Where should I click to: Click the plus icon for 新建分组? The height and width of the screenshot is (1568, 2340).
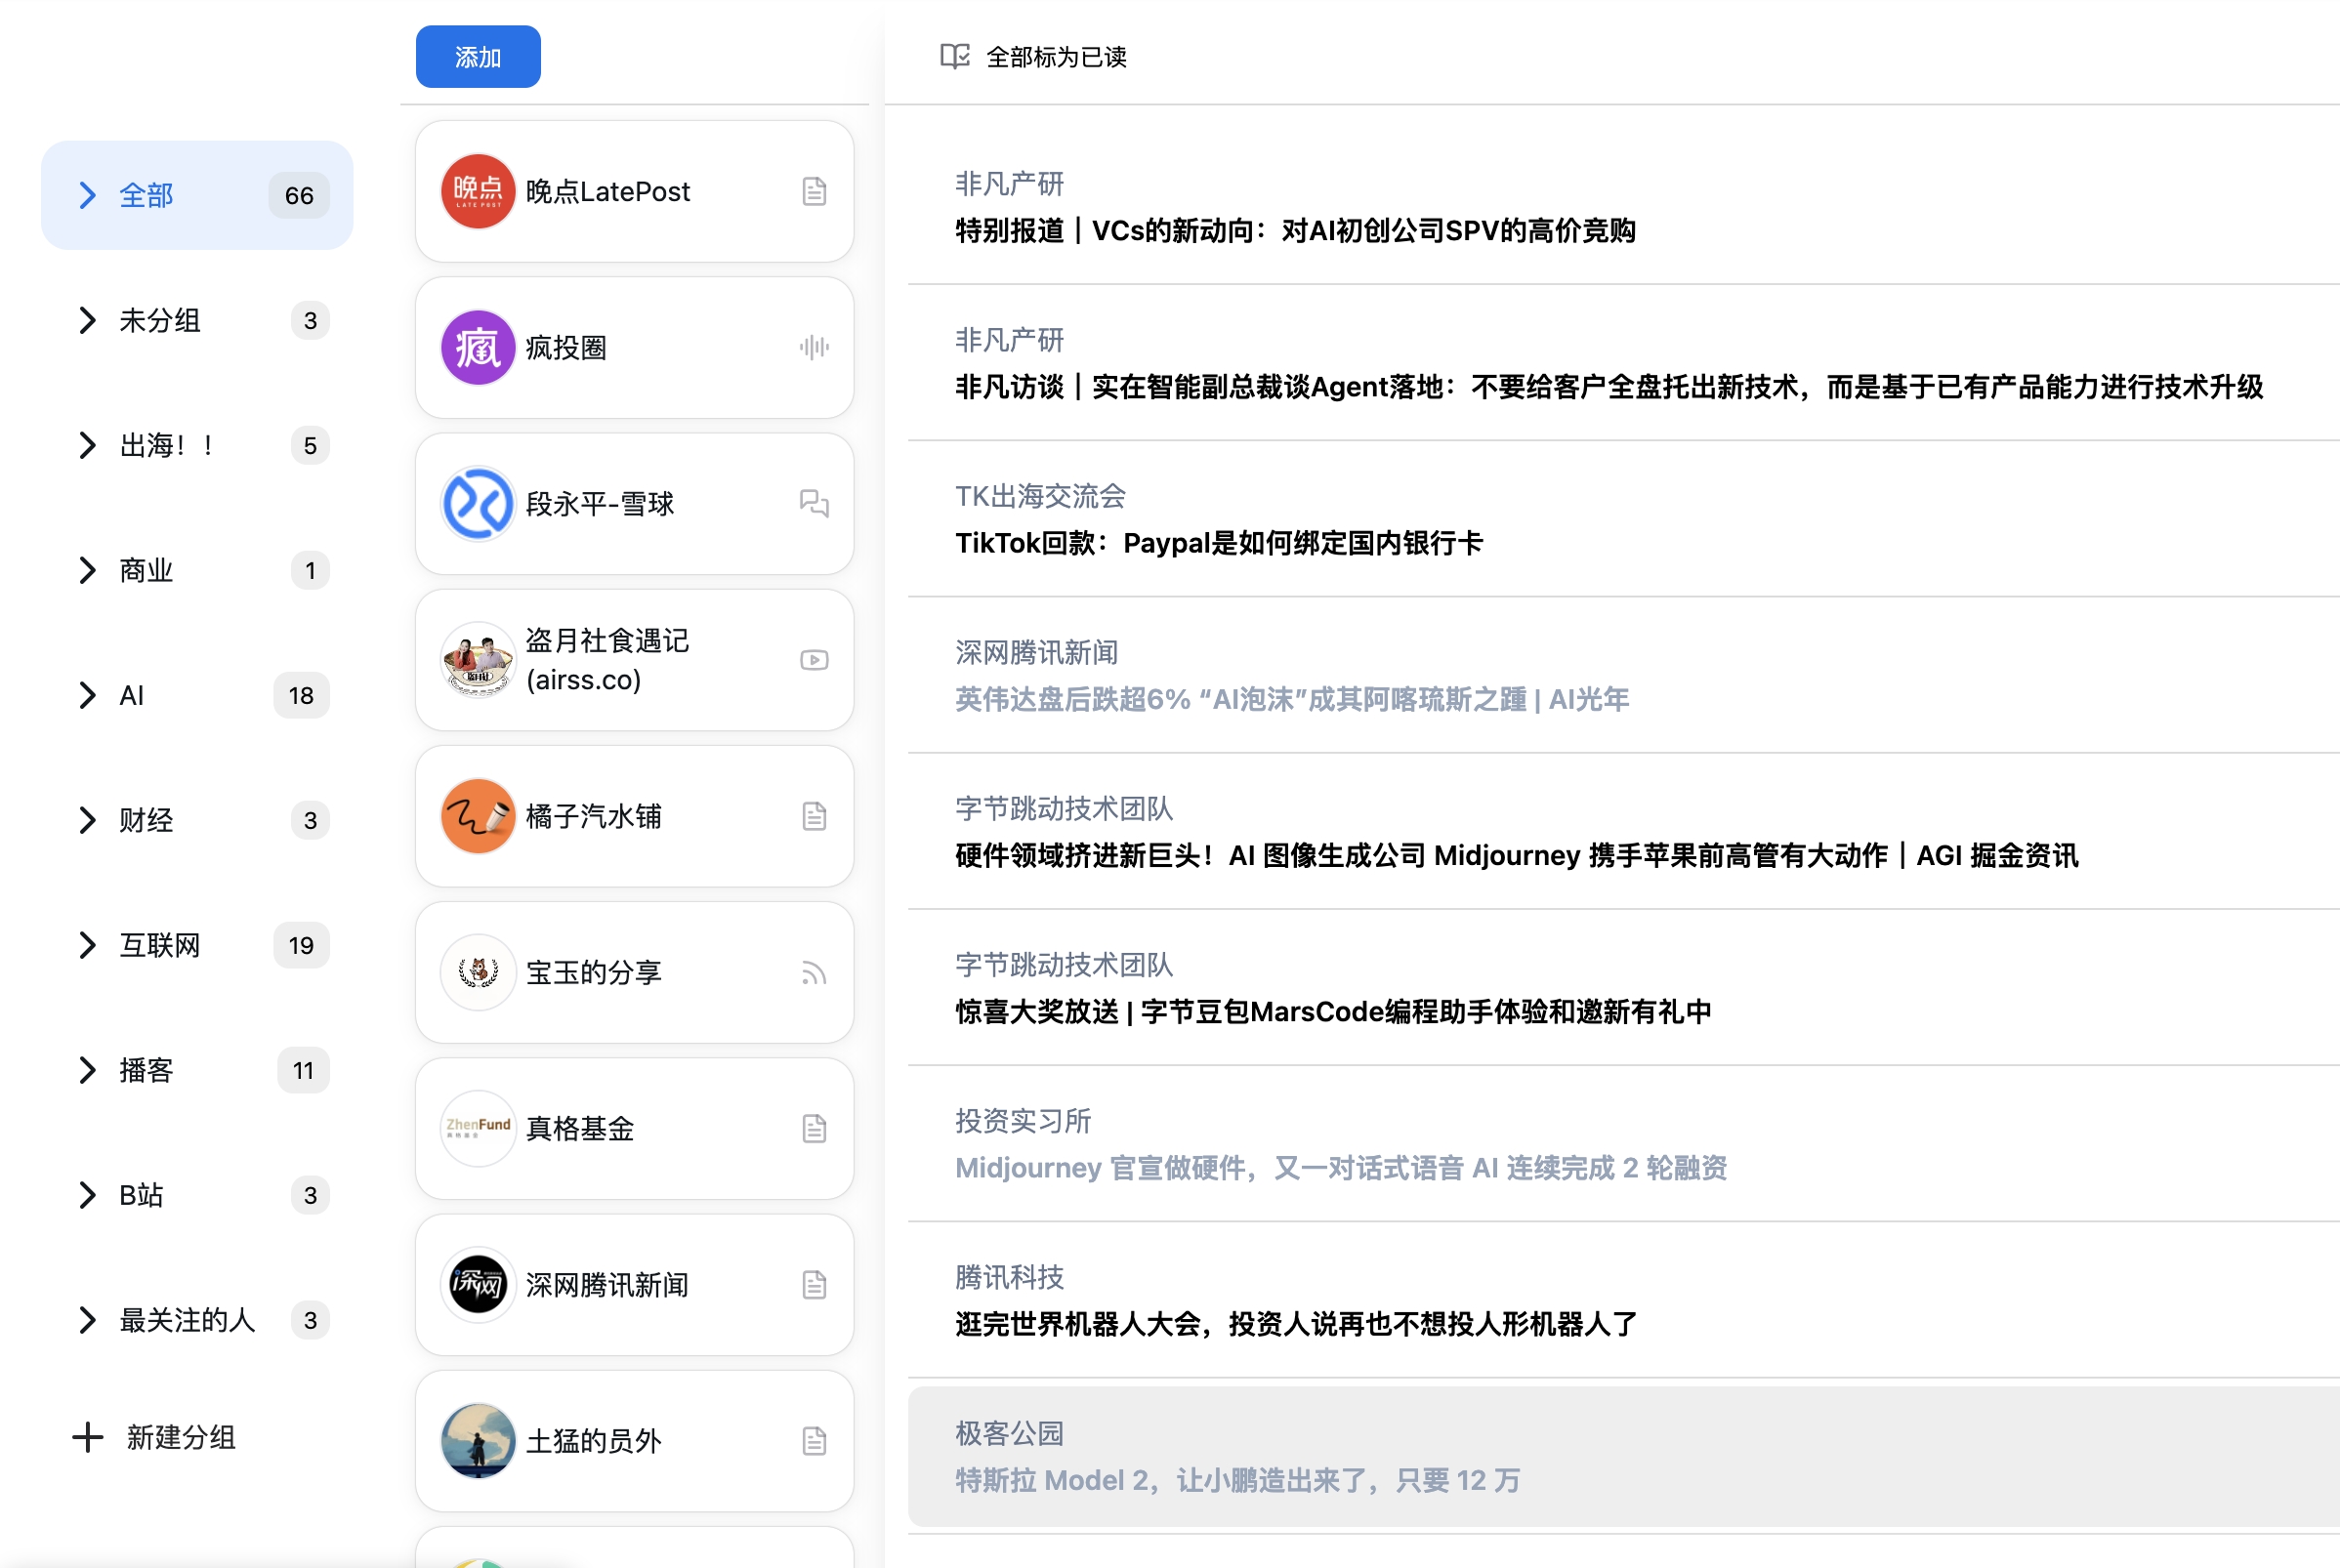(x=88, y=1437)
